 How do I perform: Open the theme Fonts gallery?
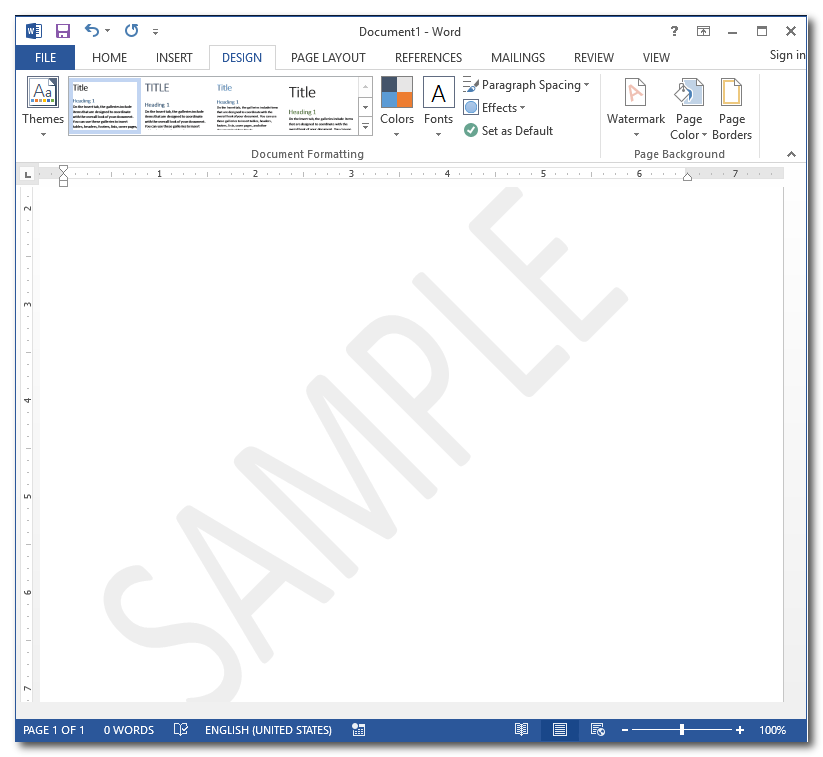point(438,107)
